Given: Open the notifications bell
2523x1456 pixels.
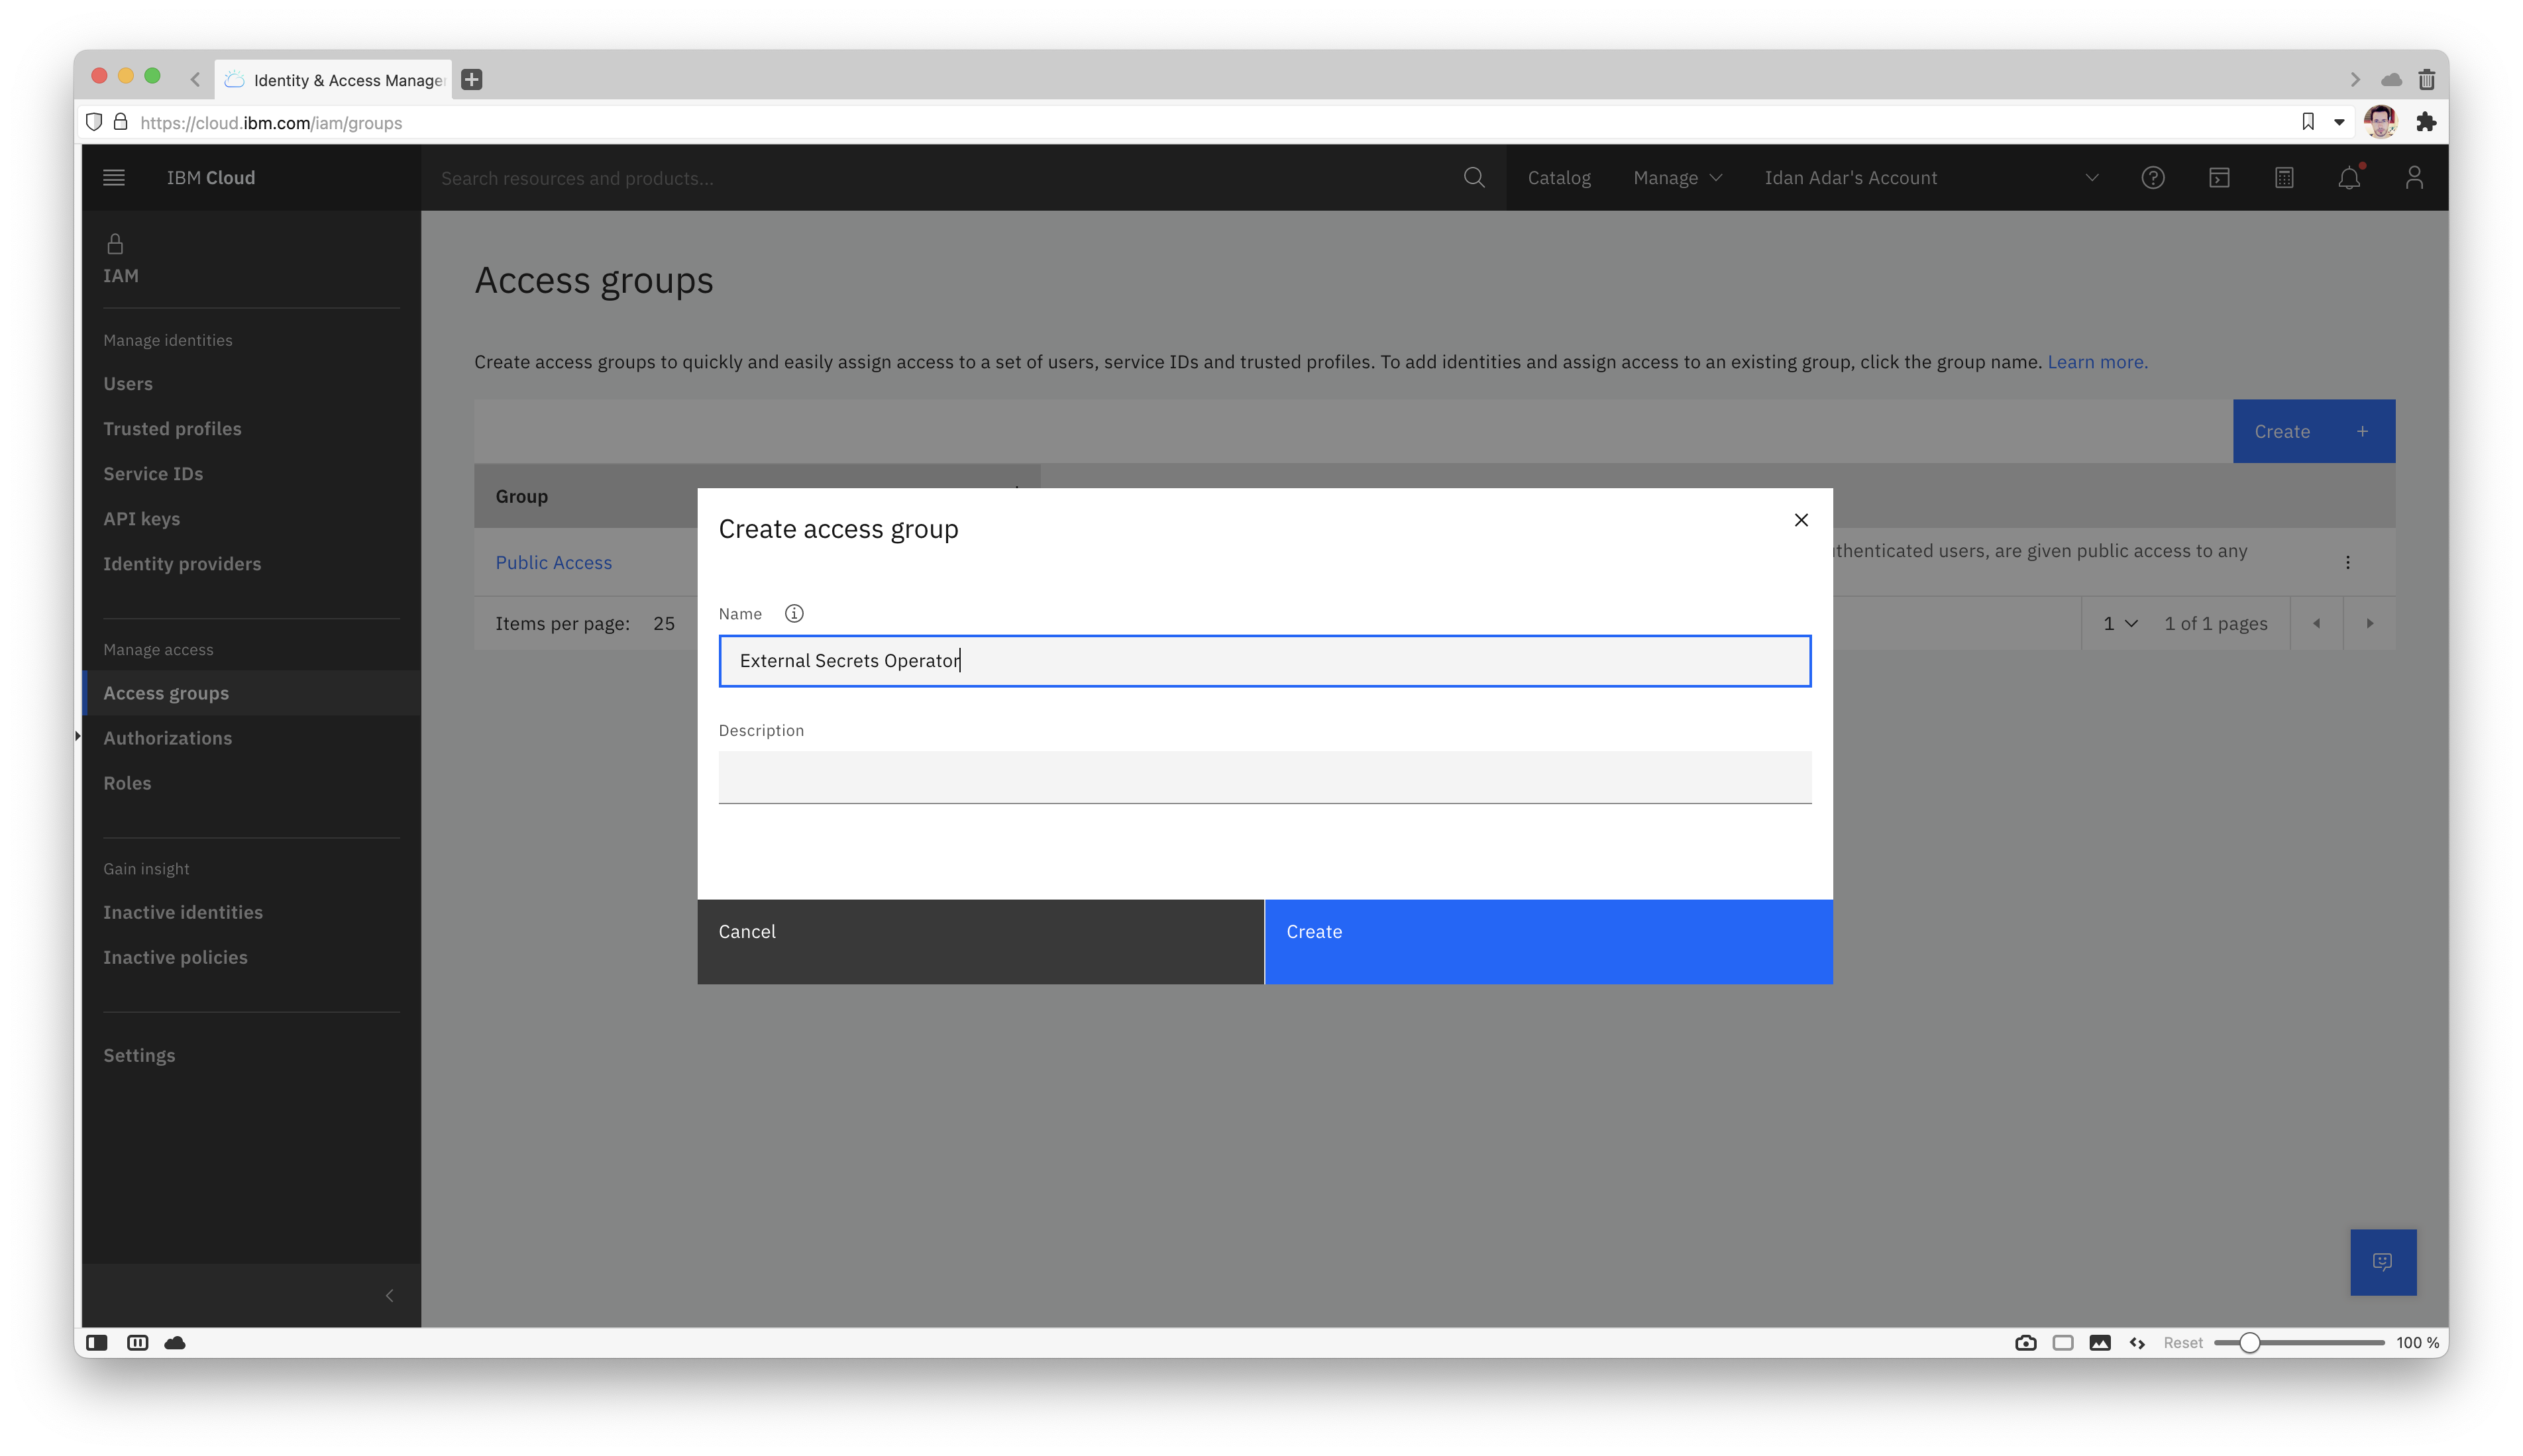Looking at the screenshot, I should [2348, 178].
